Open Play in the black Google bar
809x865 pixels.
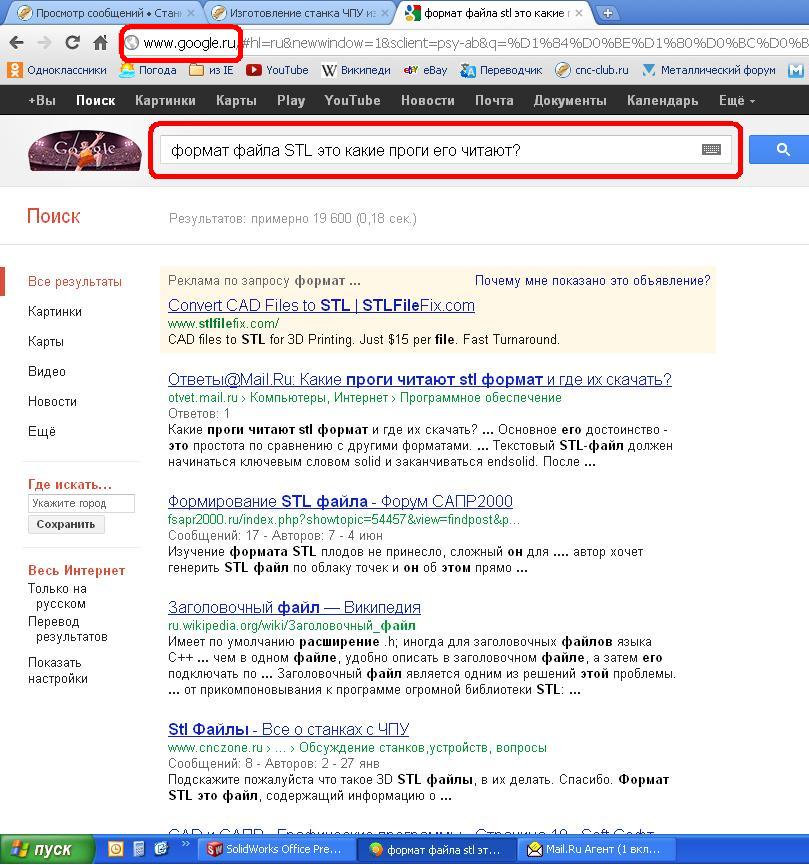[291, 100]
